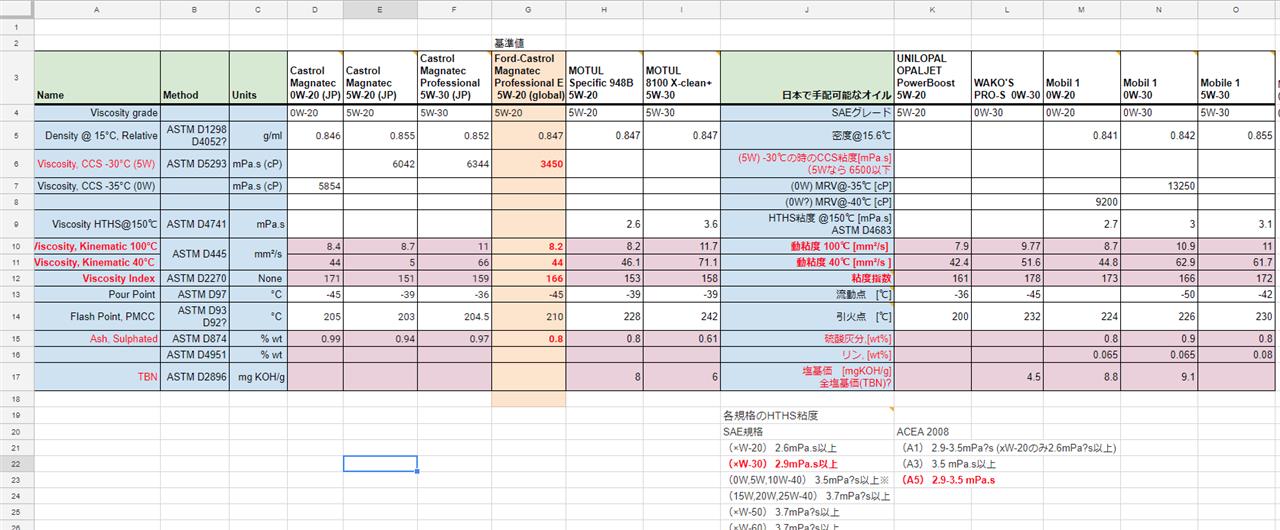Click 'Flash Point, PMCC' cell
This screenshot has width=1280, height=530.
pyautogui.click(x=97, y=316)
